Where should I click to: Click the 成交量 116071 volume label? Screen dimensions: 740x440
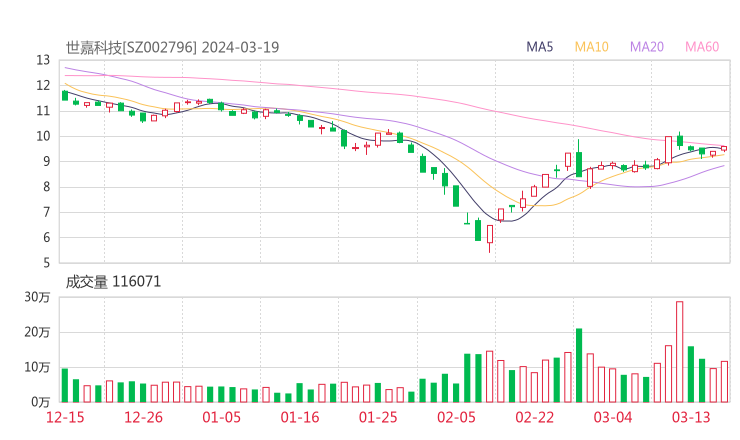tap(113, 282)
